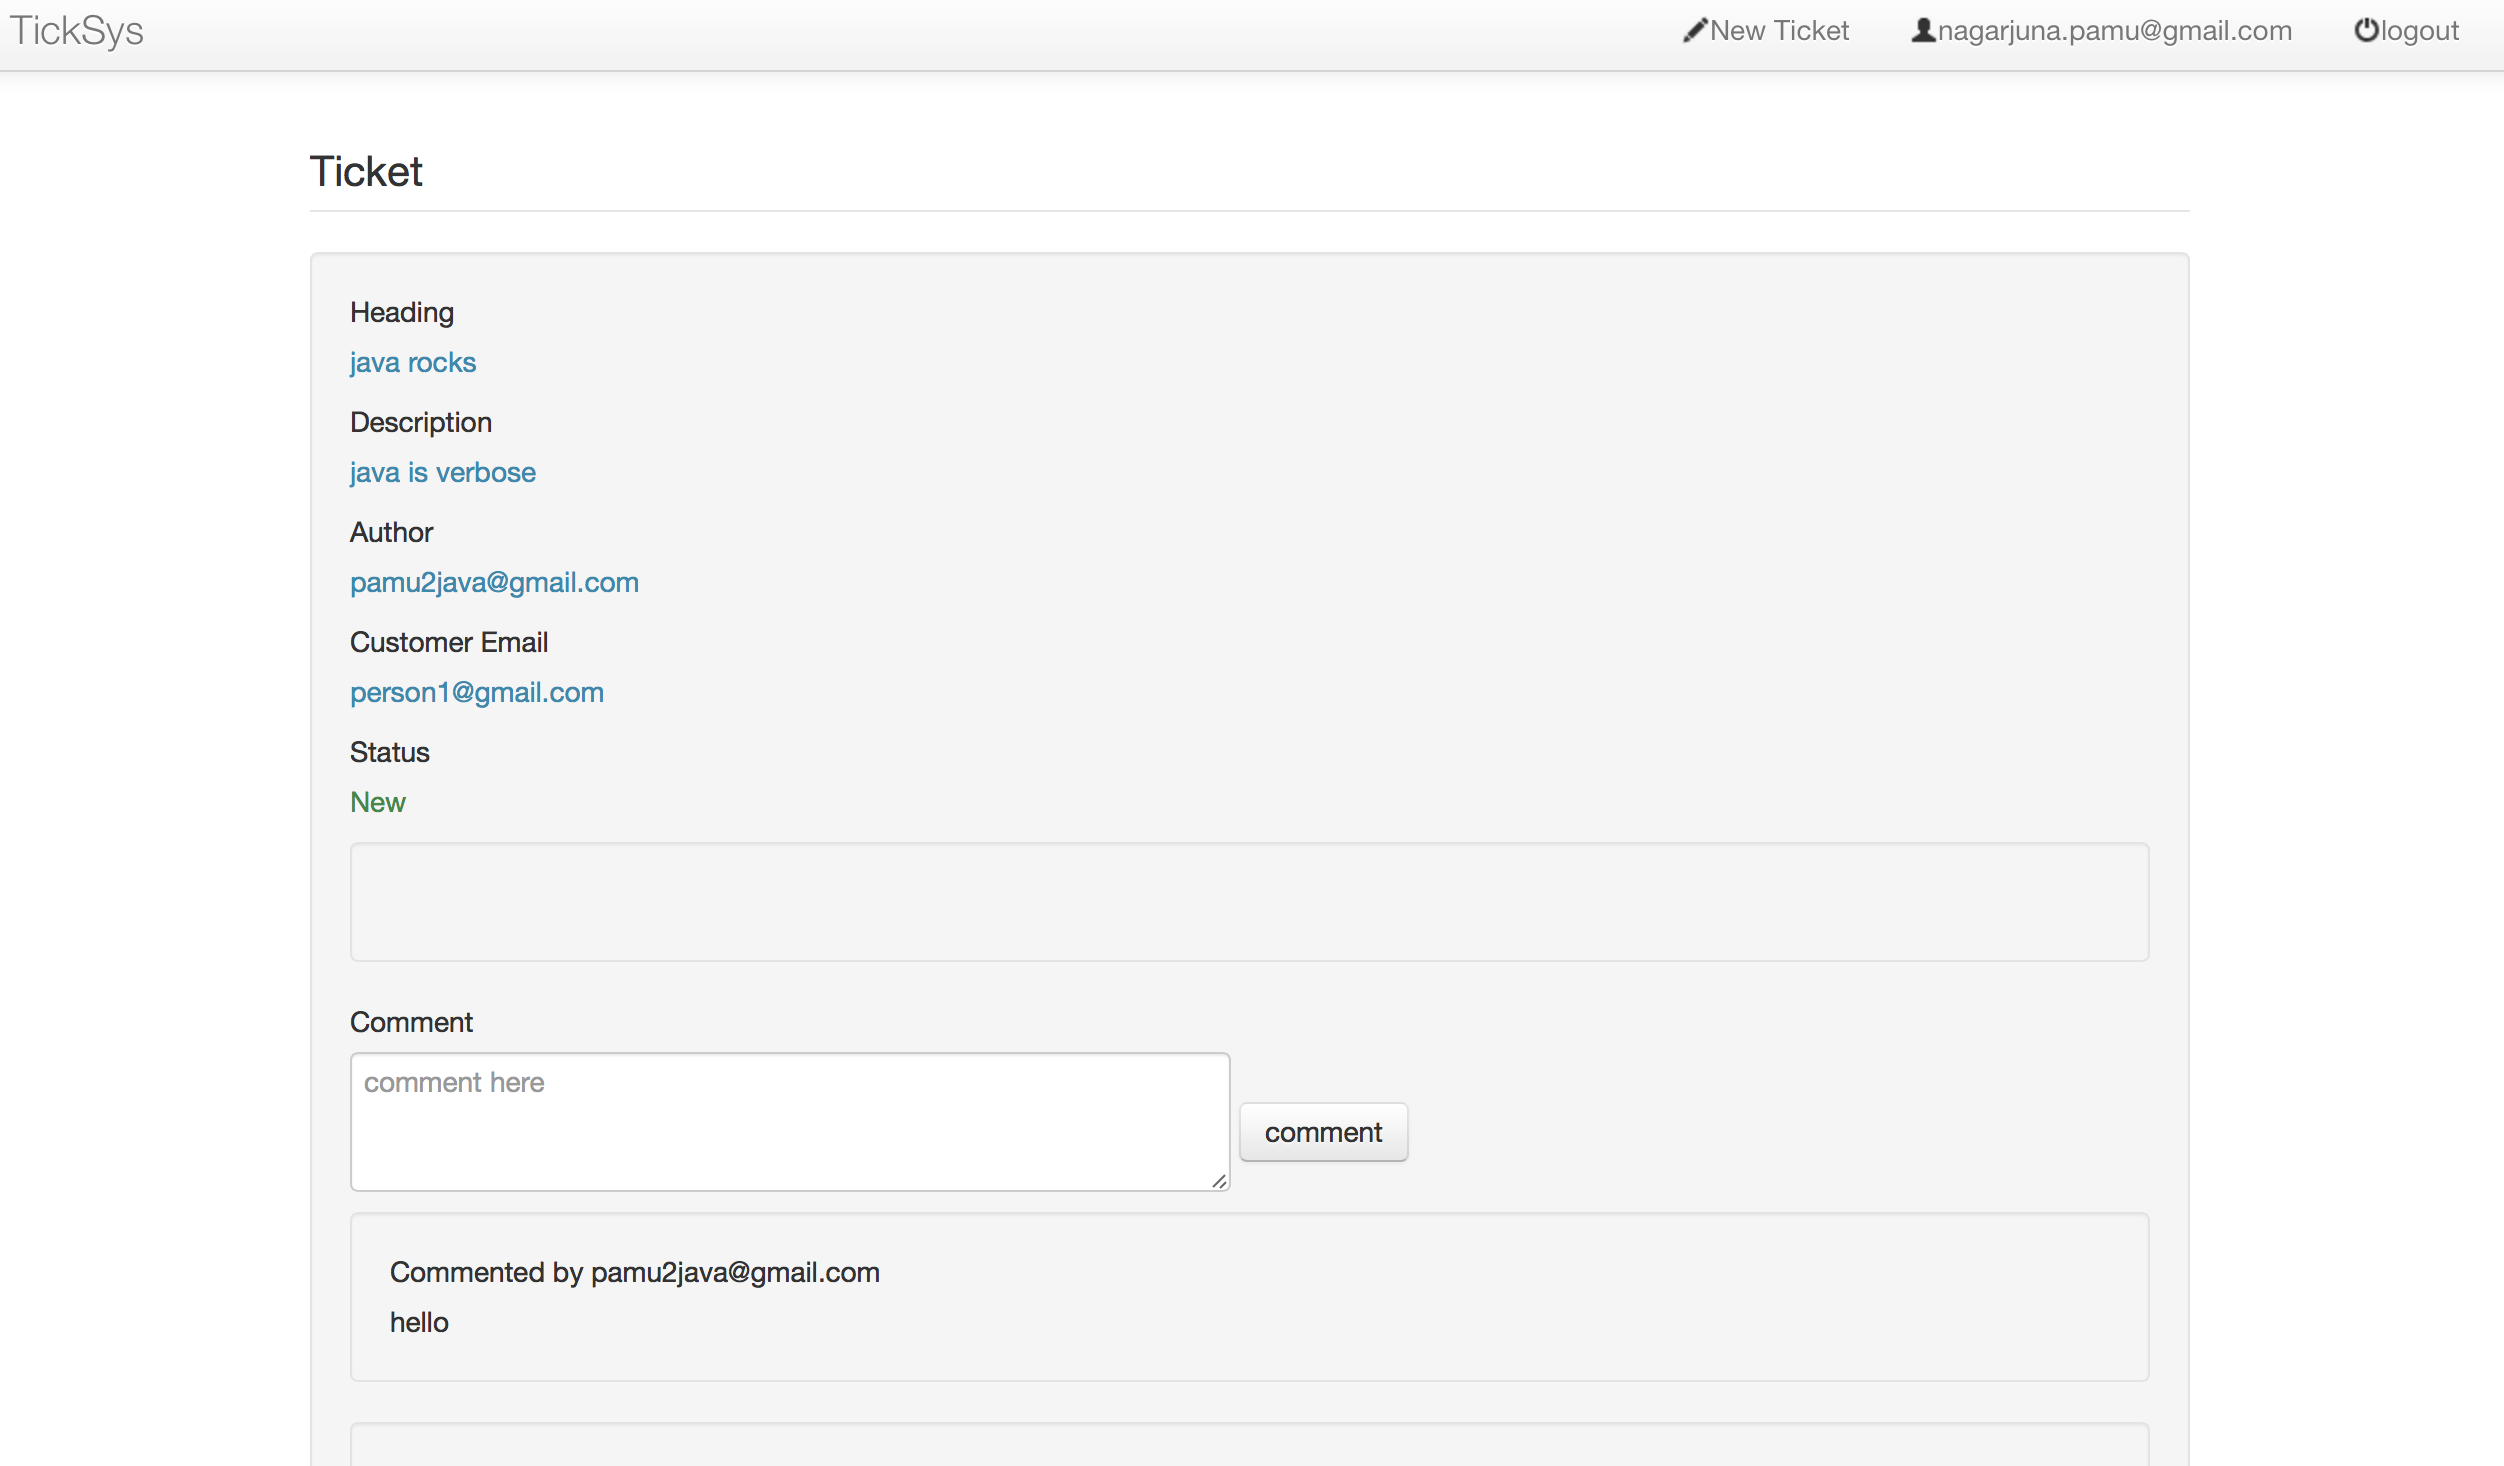Image resolution: width=2504 pixels, height=1466 pixels.
Task: Click the Ticket page title
Action: (x=366, y=172)
